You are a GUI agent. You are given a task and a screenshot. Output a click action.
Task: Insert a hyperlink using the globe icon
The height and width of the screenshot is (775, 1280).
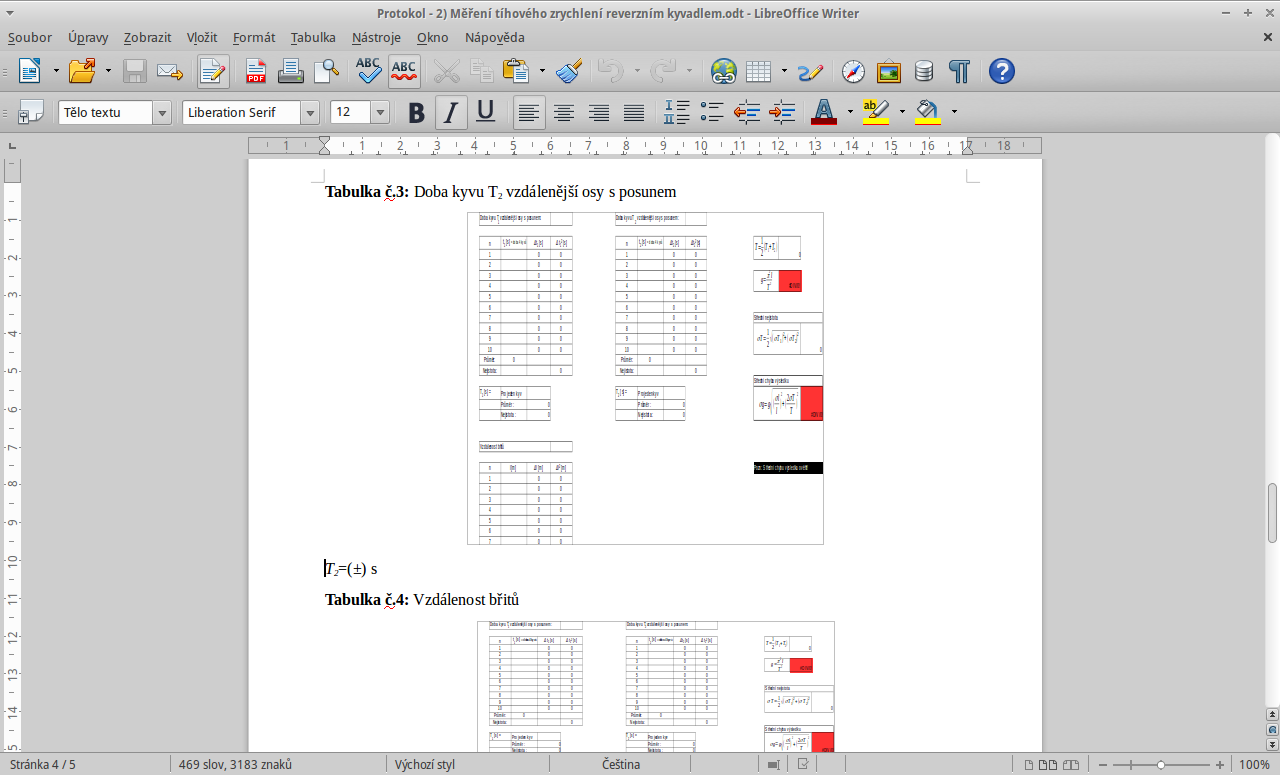coord(723,71)
